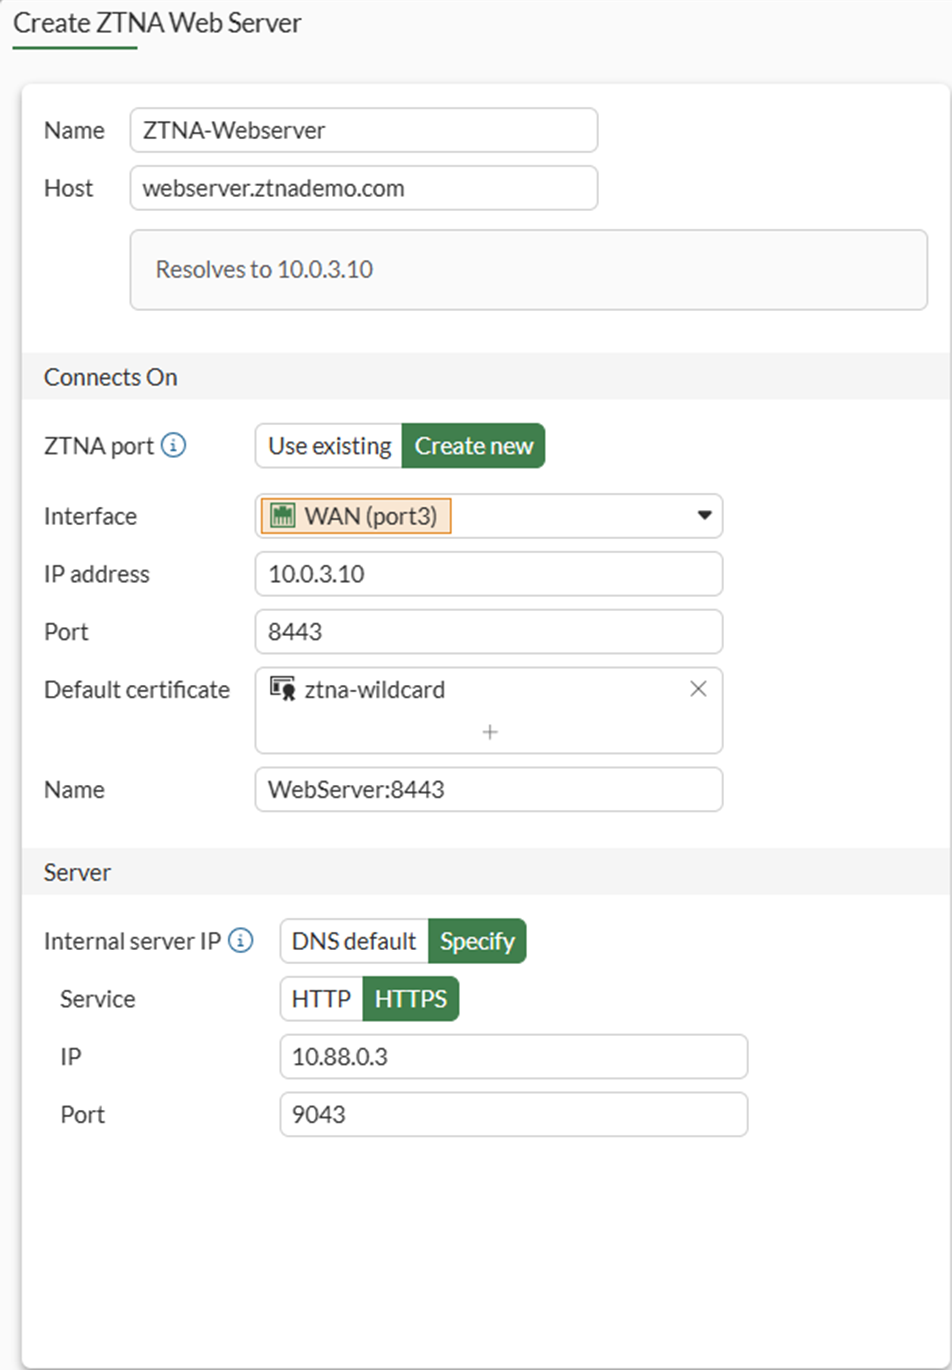Edit the server IP field 10.88.0.3

pyautogui.click(x=513, y=1057)
